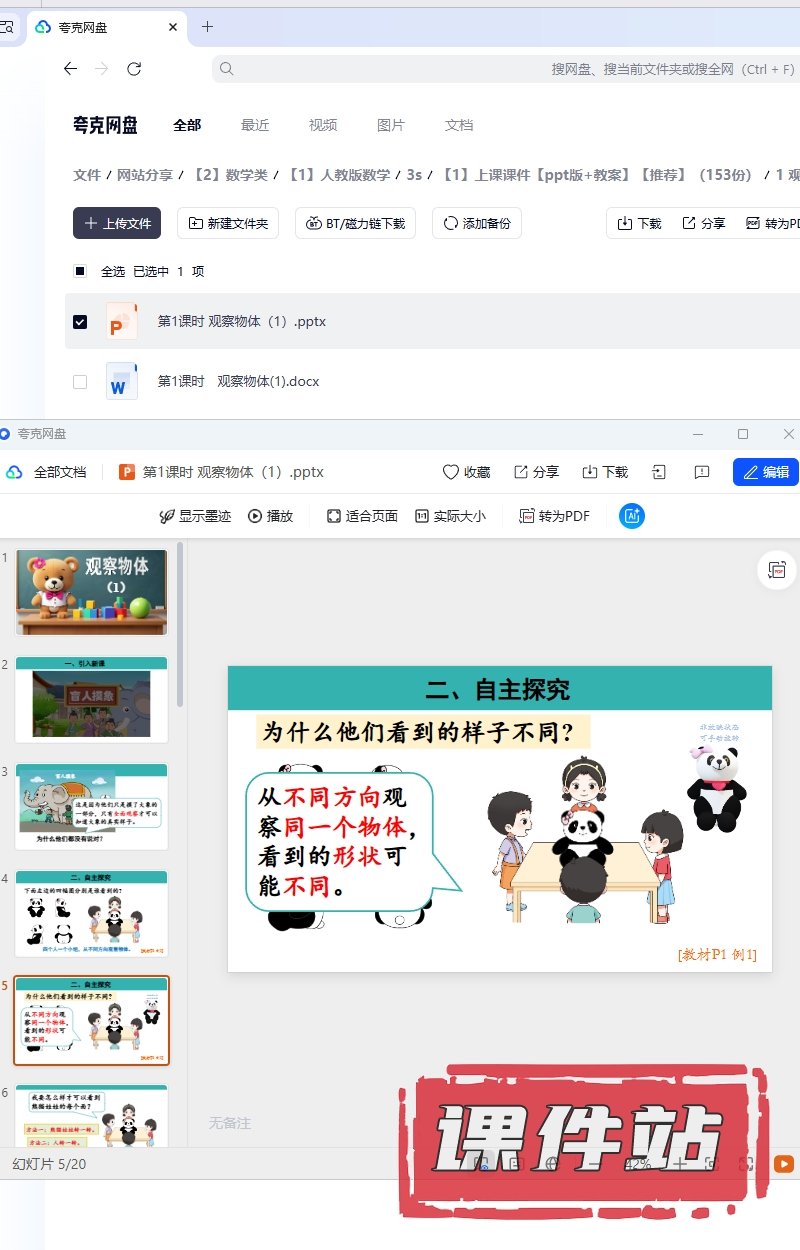The width and height of the screenshot is (800, 1250).
Task: Check the 观察物体(1).docx file checkbox
Action: [80, 382]
